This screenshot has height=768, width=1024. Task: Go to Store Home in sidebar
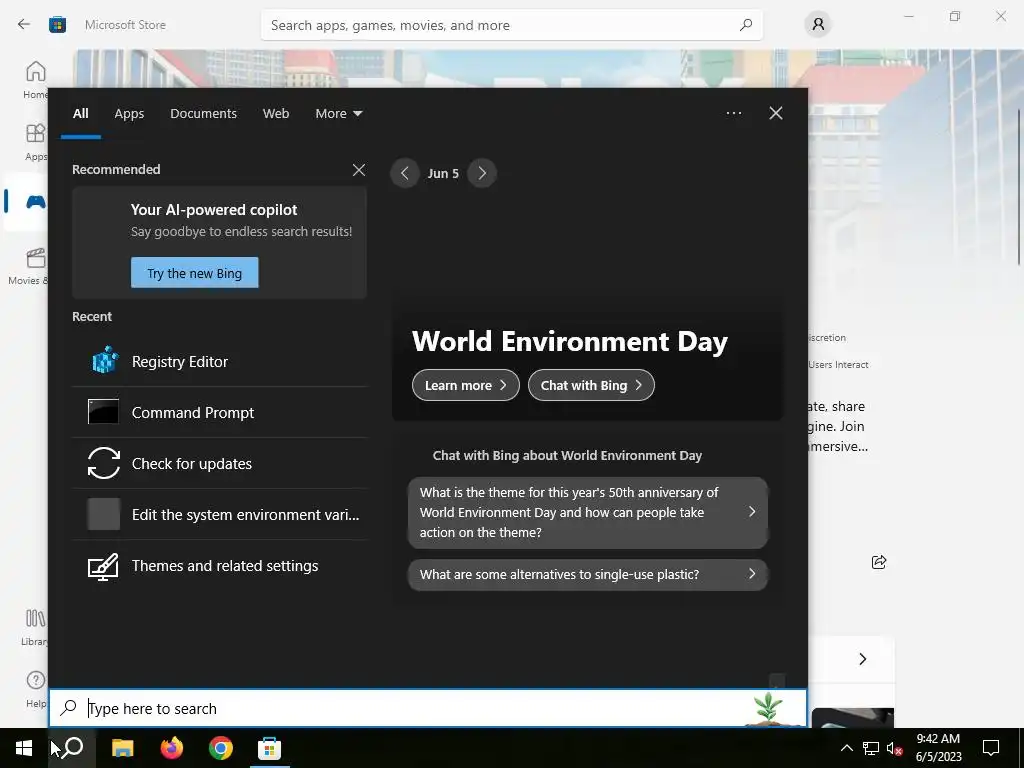pos(35,80)
